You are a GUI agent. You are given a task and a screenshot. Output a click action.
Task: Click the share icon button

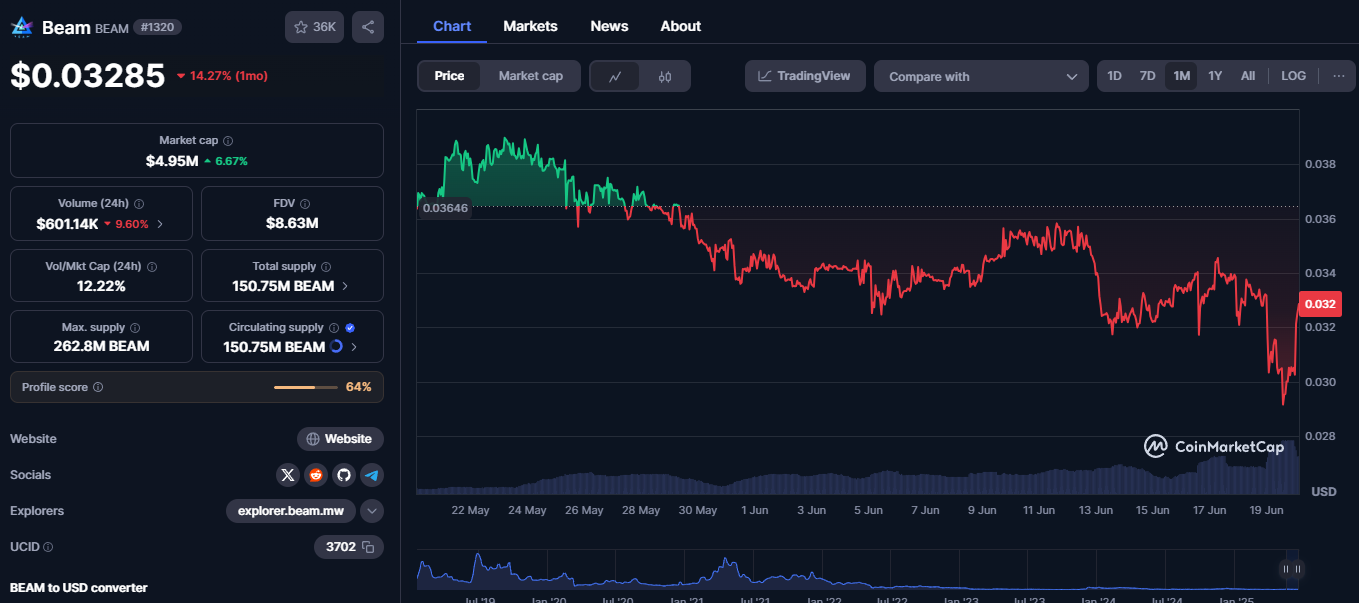tap(368, 27)
